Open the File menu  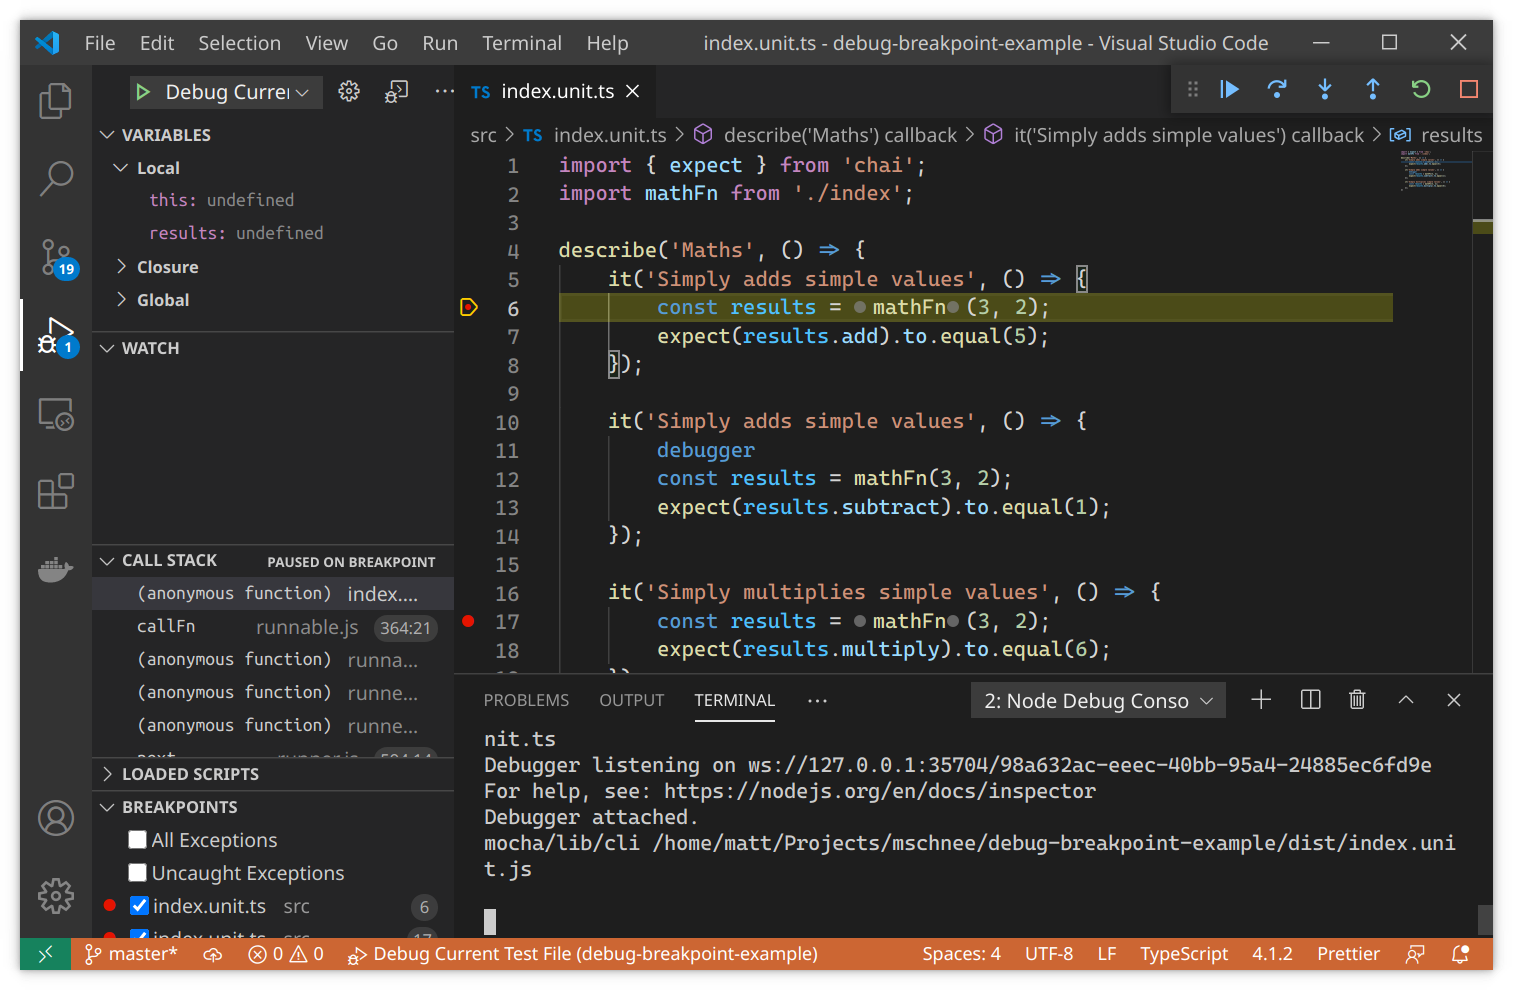(x=100, y=43)
